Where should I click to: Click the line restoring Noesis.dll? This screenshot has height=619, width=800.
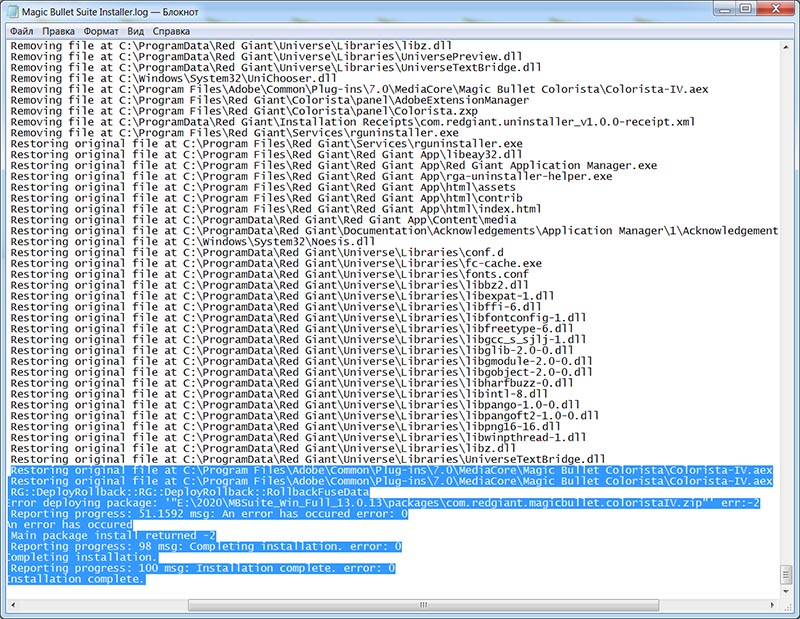(x=193, y=242)
